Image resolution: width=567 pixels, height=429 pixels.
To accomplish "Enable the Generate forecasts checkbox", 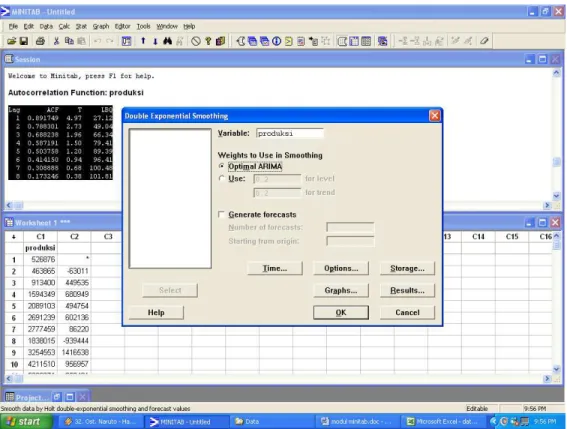I will click(221, 214).
